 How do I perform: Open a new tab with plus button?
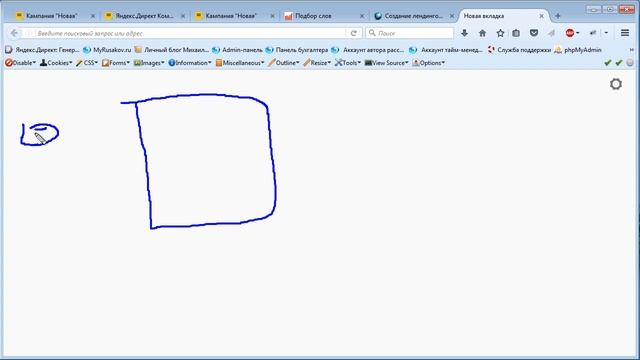click(x=558, y=16)
